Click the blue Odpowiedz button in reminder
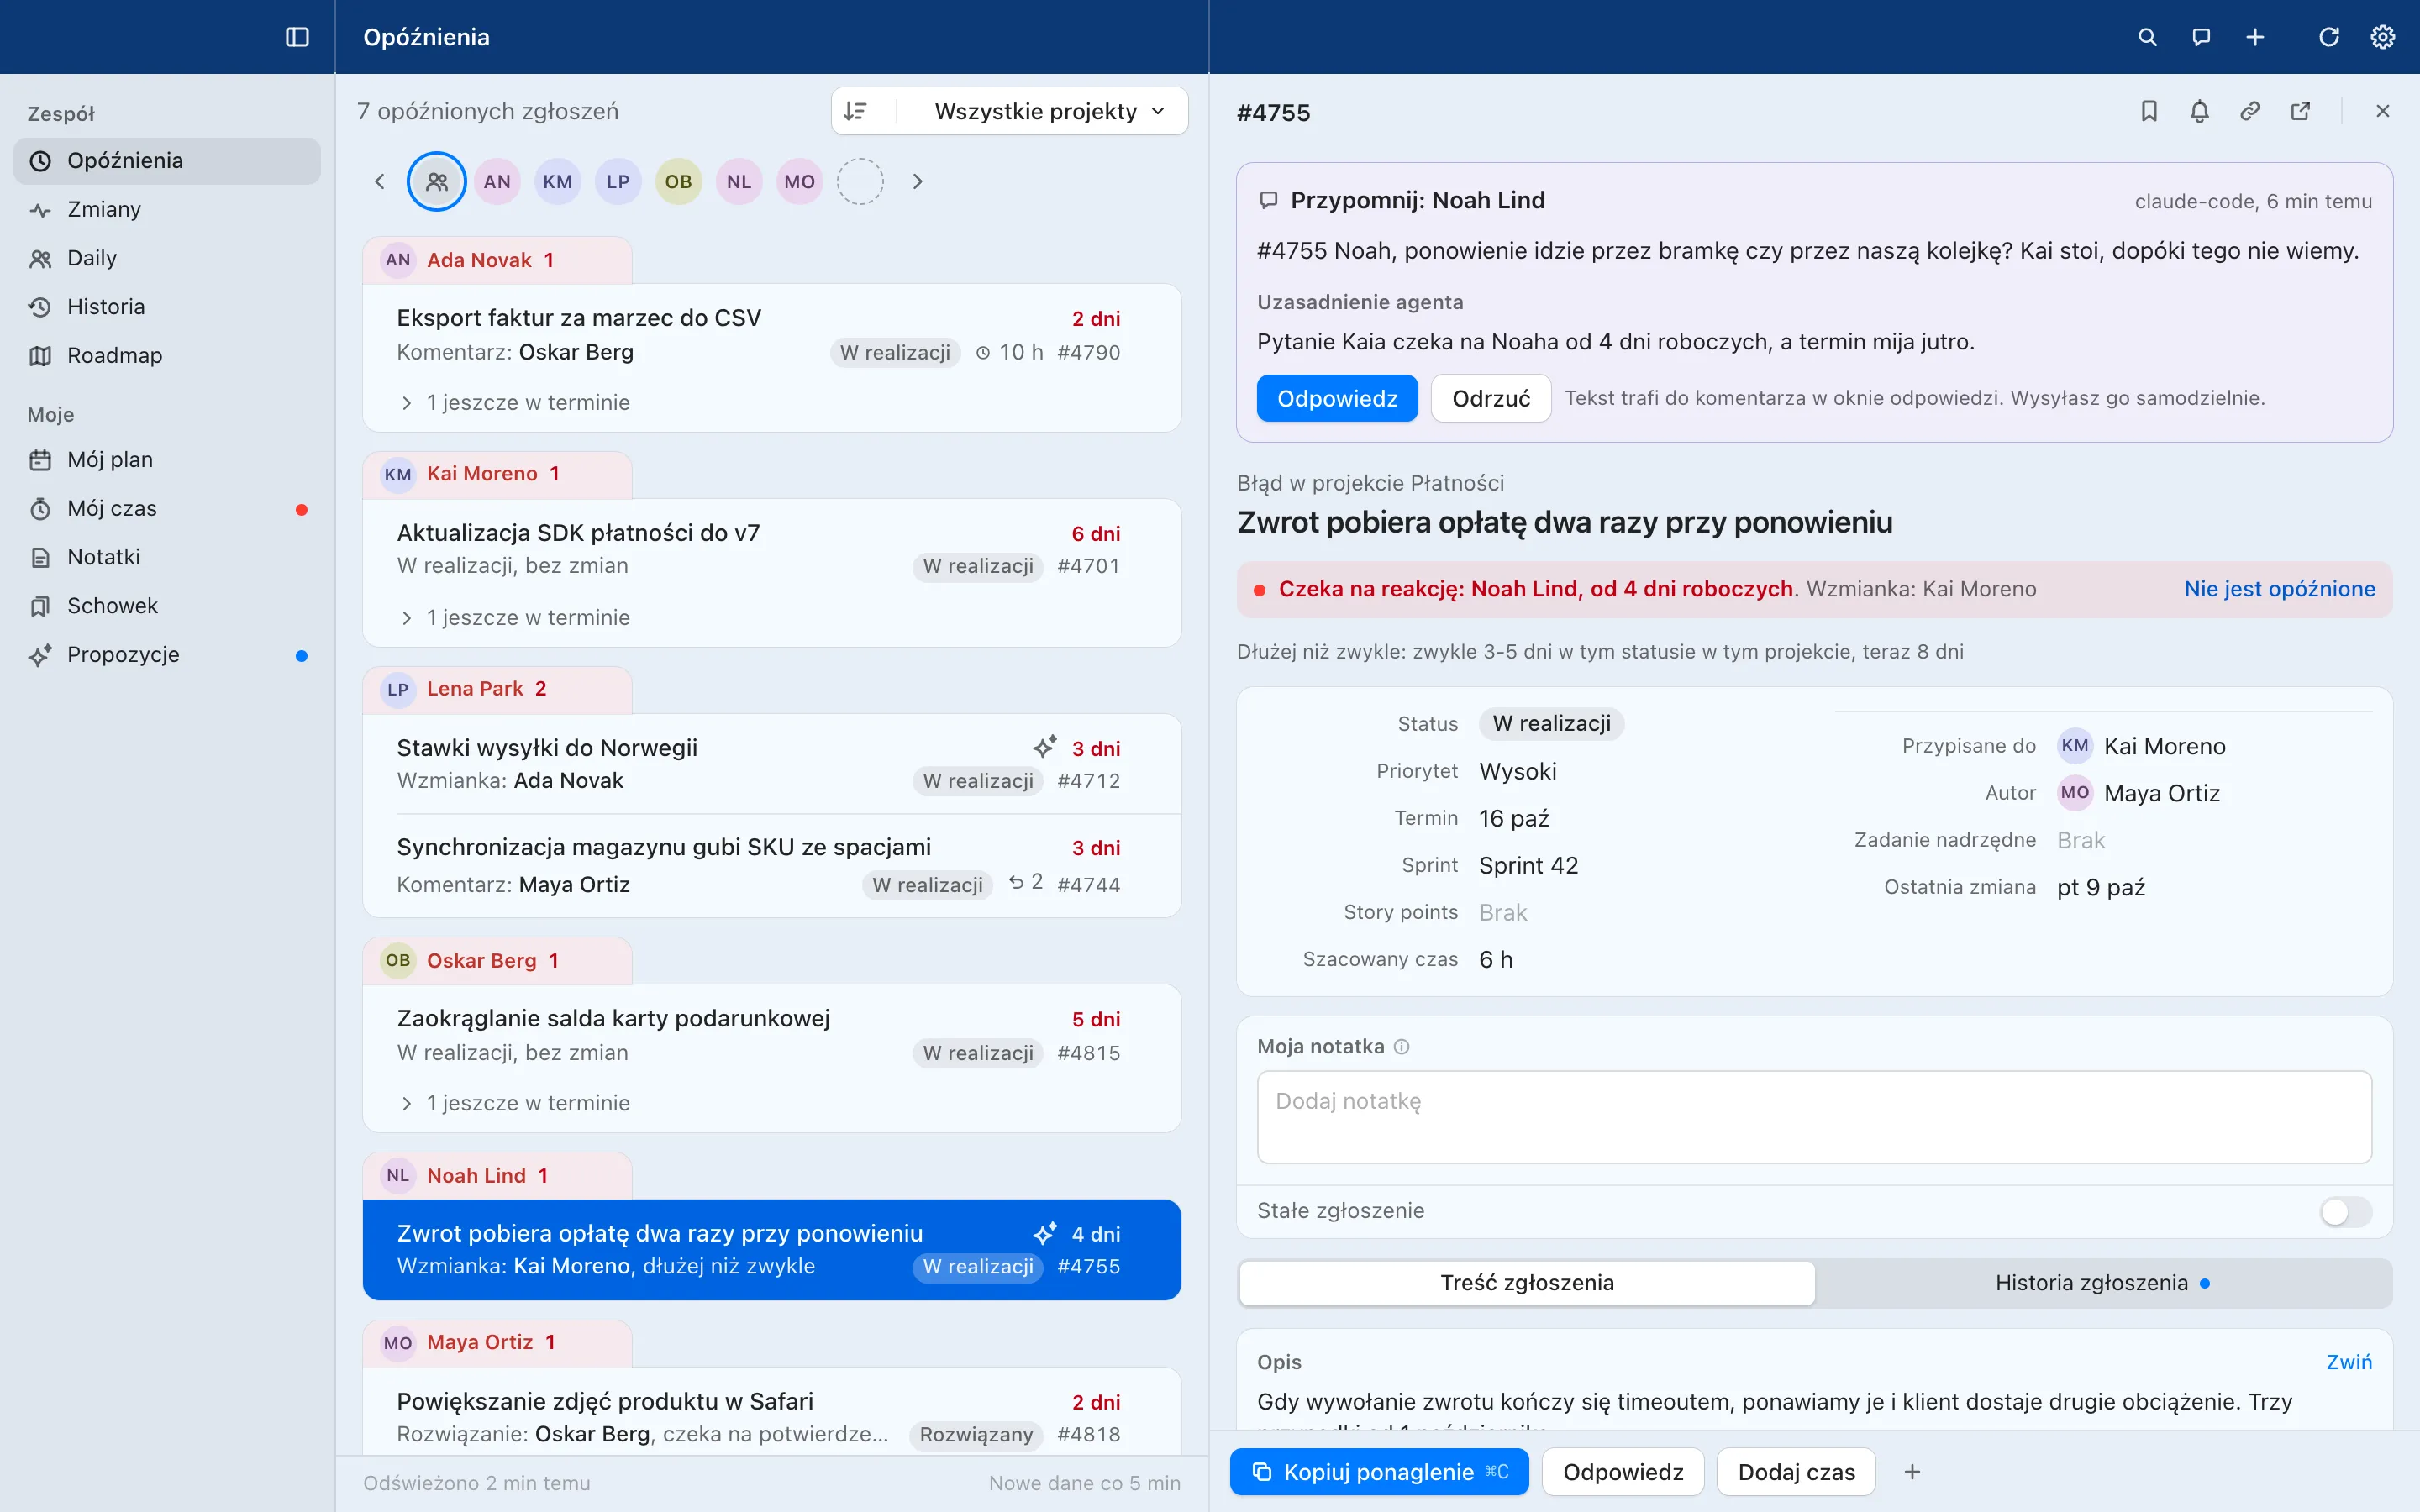This screenshot has width=2420, height=1512. pyautogui.click(x=1337, y=398)
